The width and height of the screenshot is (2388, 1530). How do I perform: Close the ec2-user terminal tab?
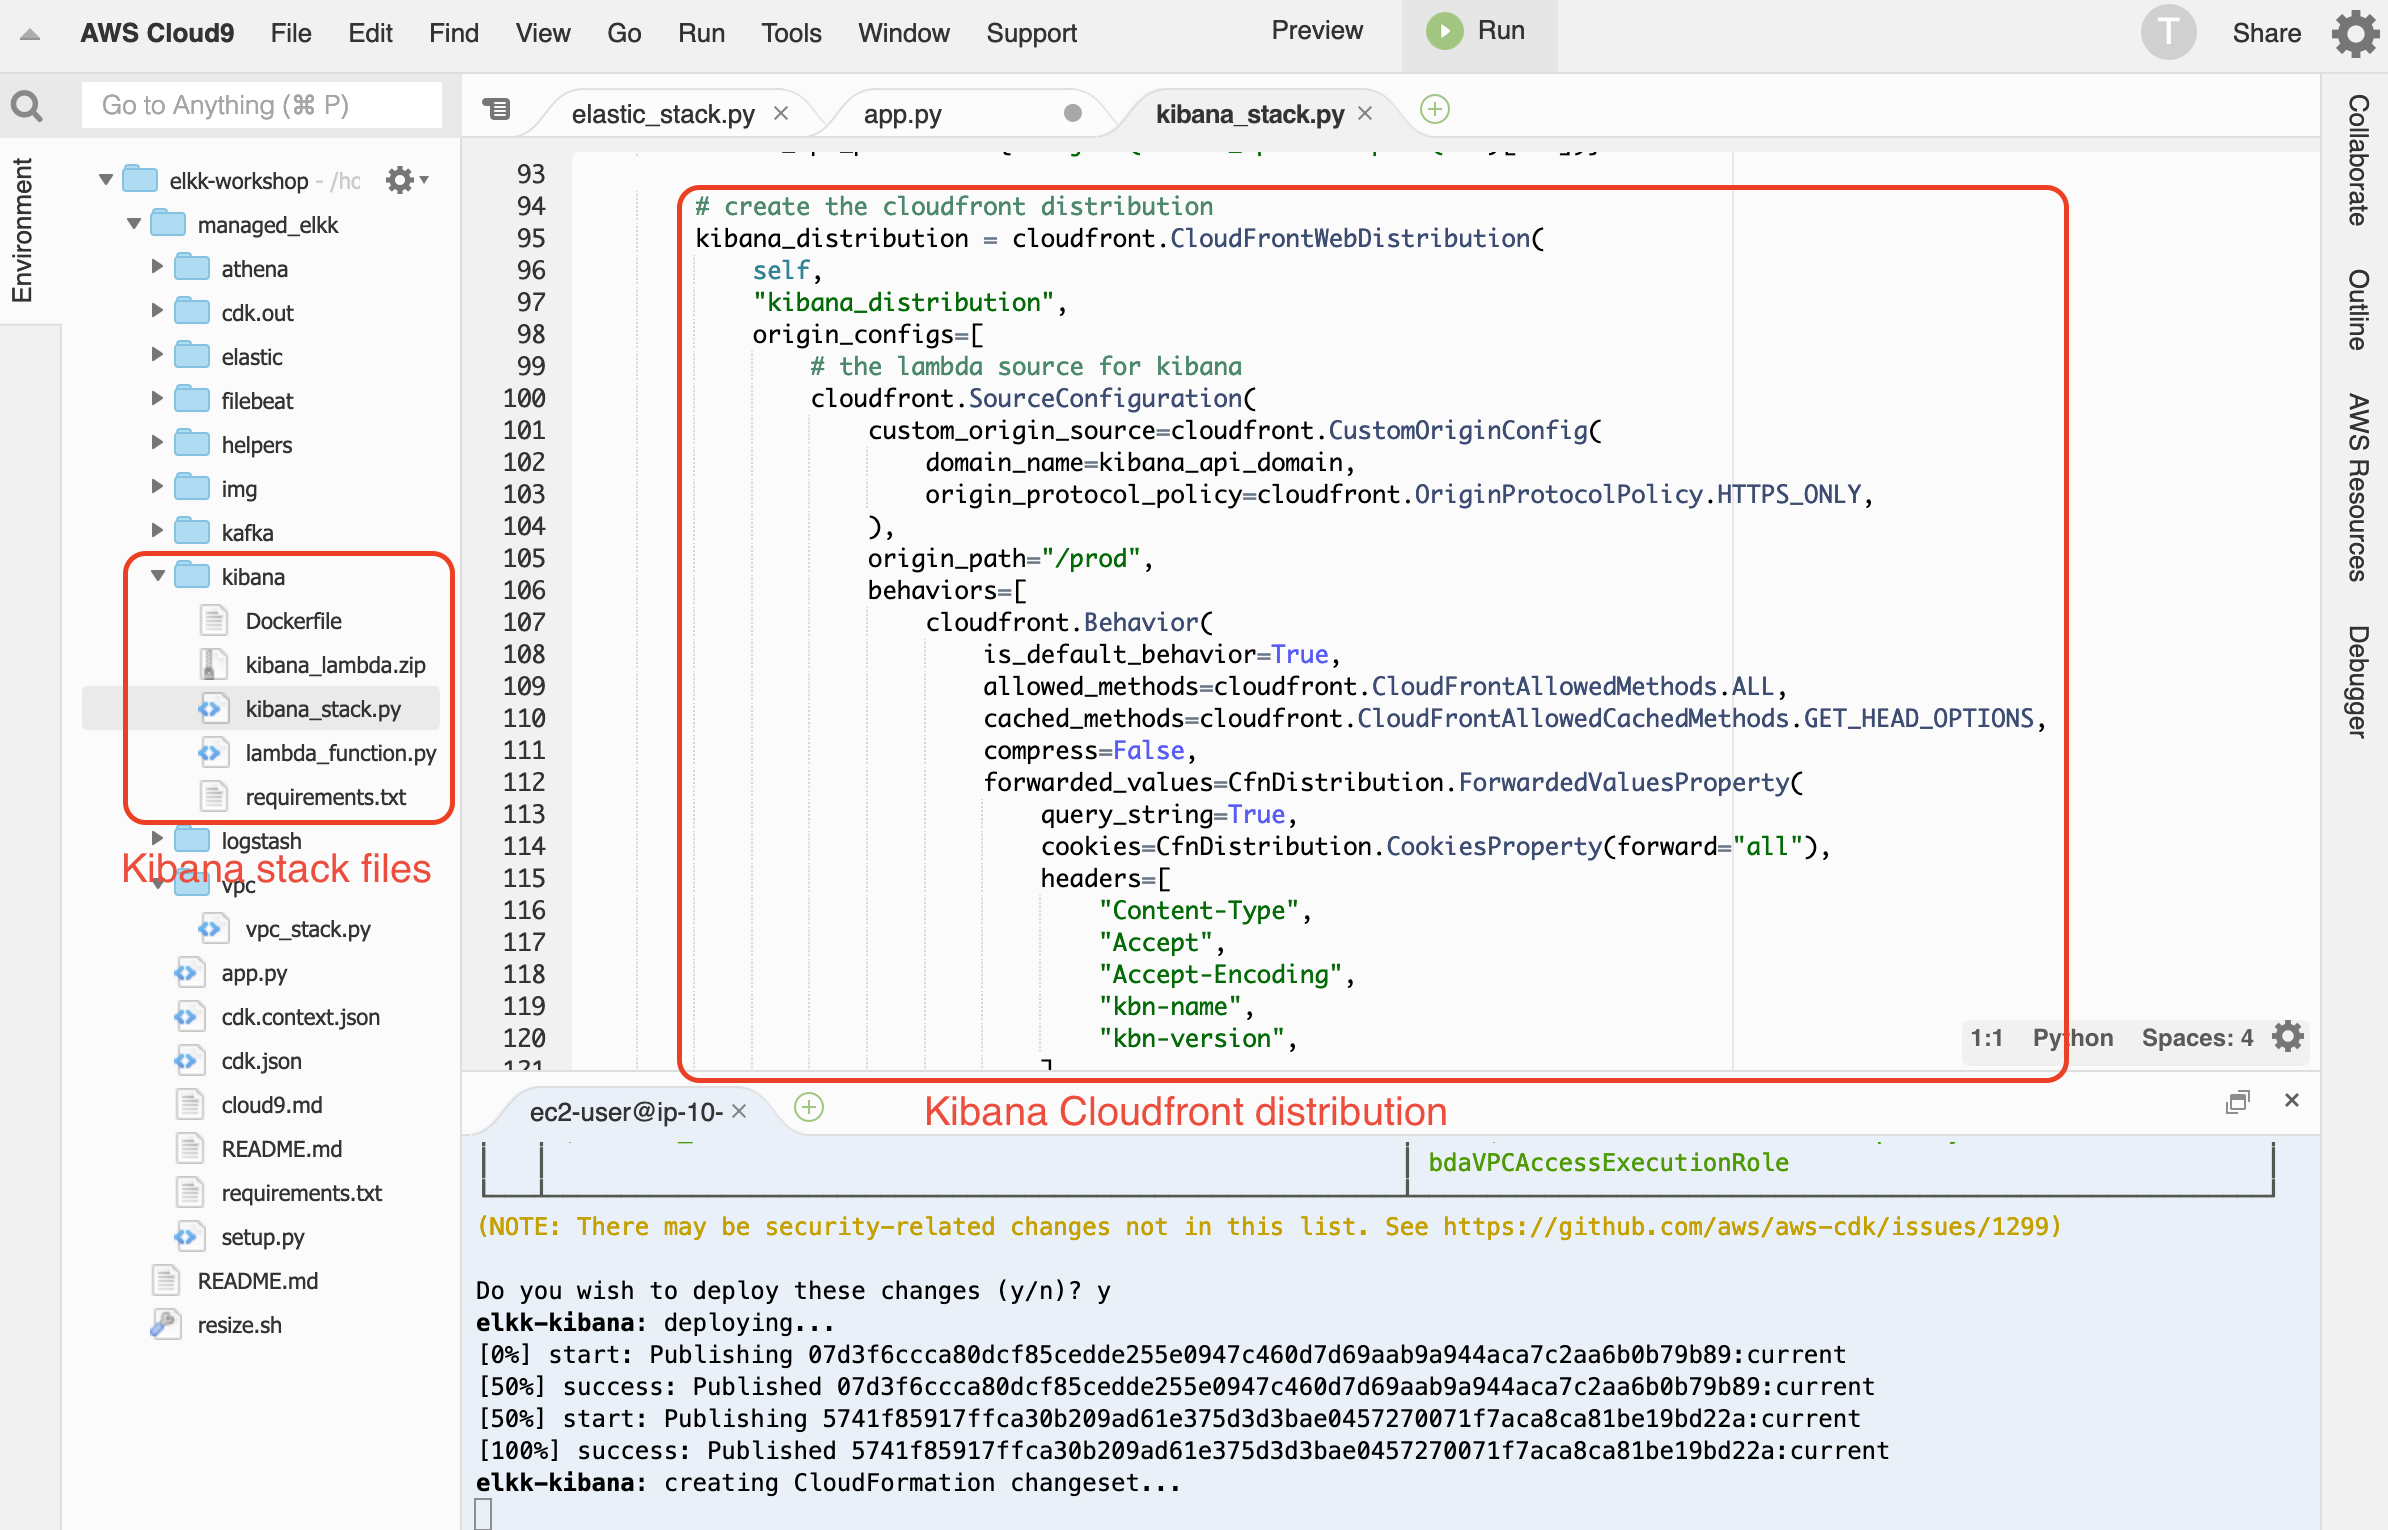click(739, 1112)
